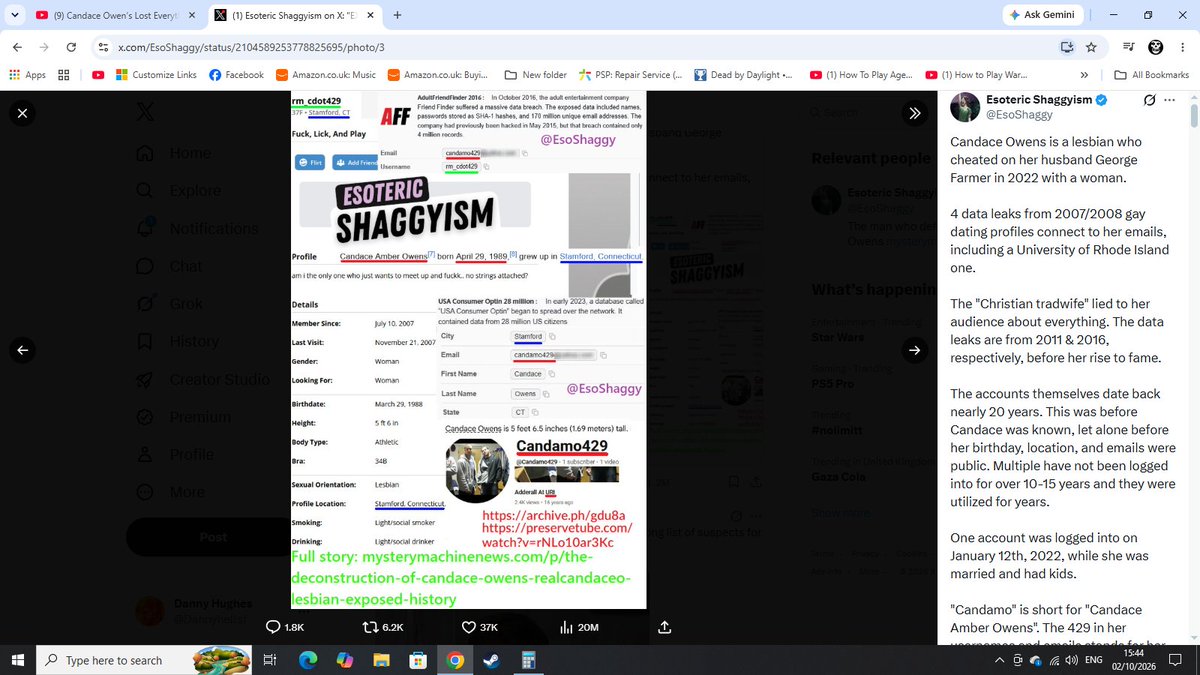The width and height of the screenshot is (1200, 675).
Task: Open Microsoft Store from the taskbar
Action: 418,660
